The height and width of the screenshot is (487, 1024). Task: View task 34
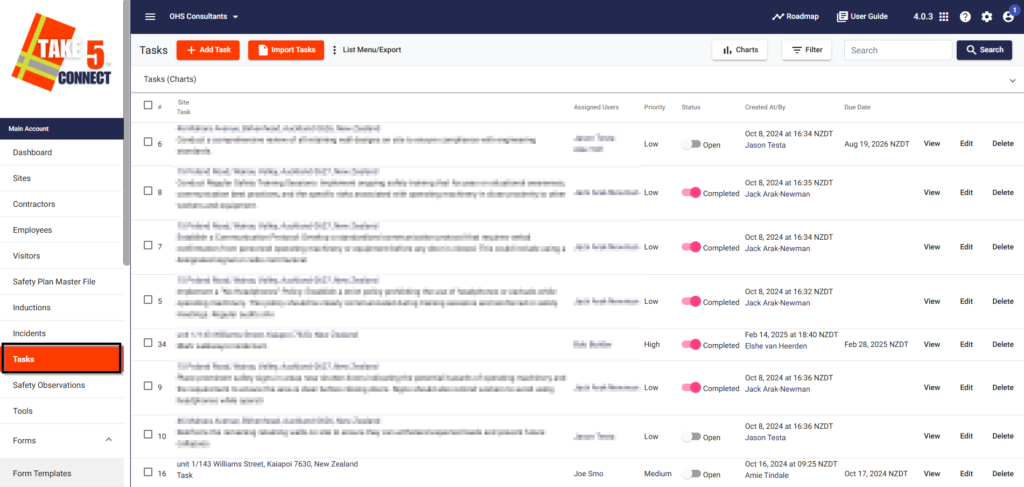[932, 344]
